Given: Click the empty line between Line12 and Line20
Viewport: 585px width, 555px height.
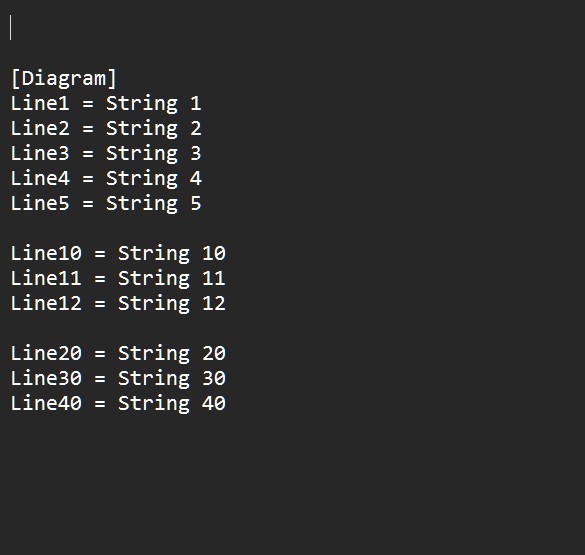Looking at the screenshot, I should pos(292,328).
